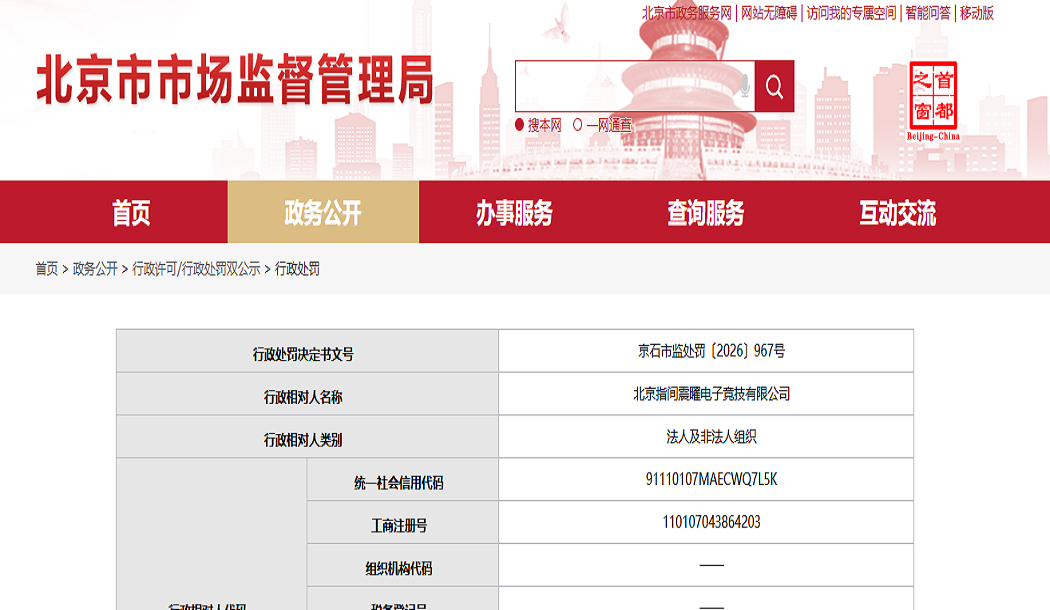Image resolution: width=1050 pixels, height=610 pixels.
Task: Click the microphone voice search icon
Action: [x=744, y=86]
